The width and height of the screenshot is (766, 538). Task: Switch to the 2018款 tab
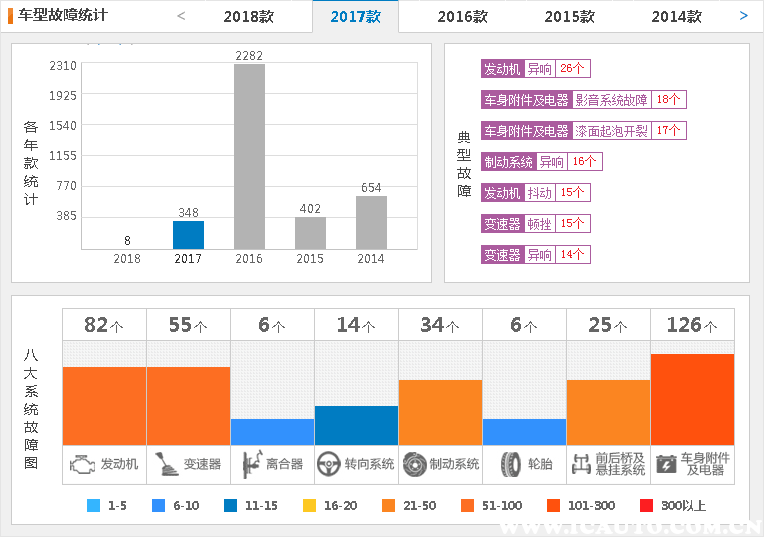tap(248, 17)
